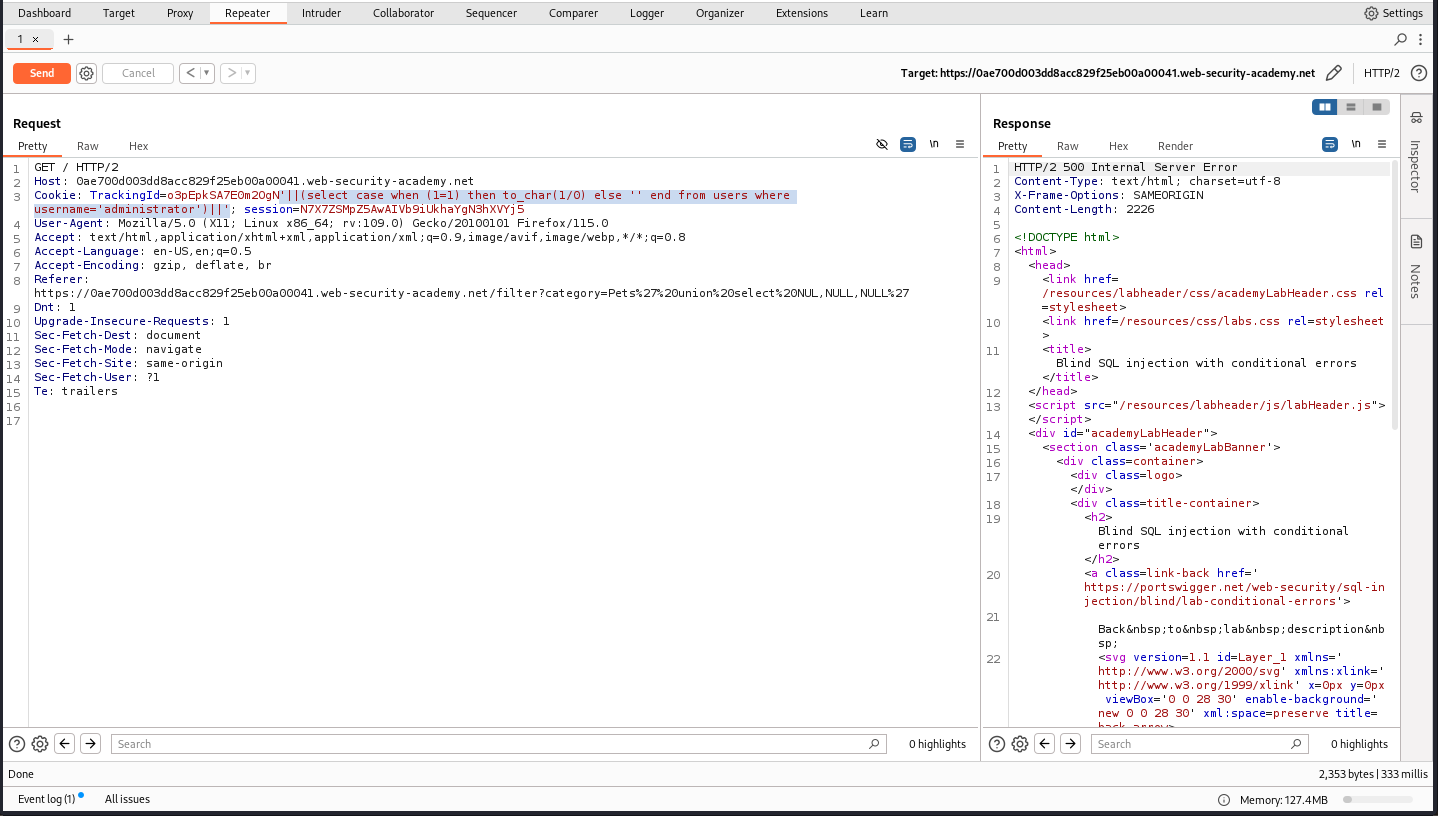Toggle response message wrapping icon
Image resolution: width=1438 pixels, height=816 pixels.
1330,144
